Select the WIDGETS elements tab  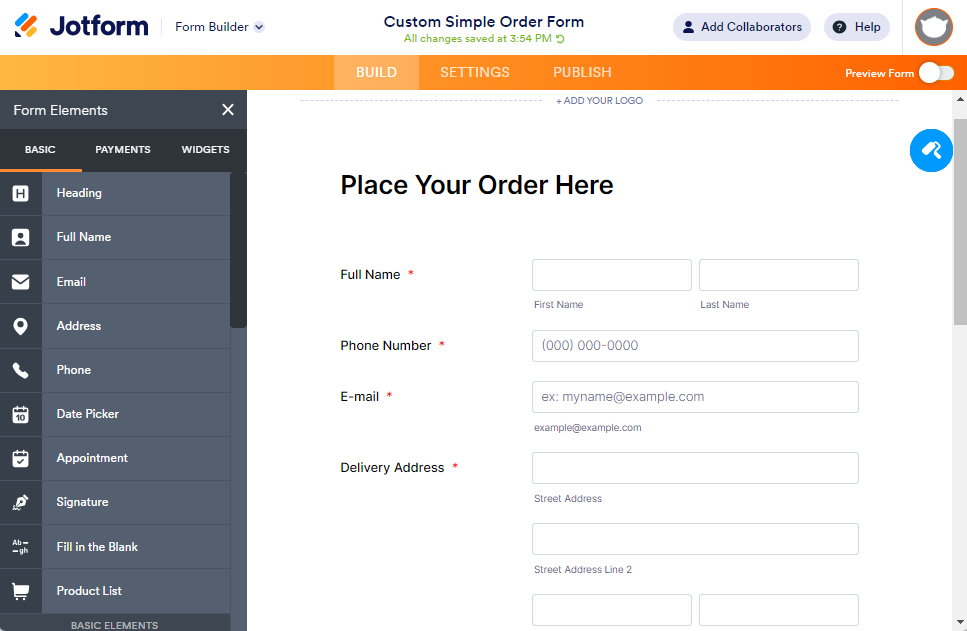205,149
